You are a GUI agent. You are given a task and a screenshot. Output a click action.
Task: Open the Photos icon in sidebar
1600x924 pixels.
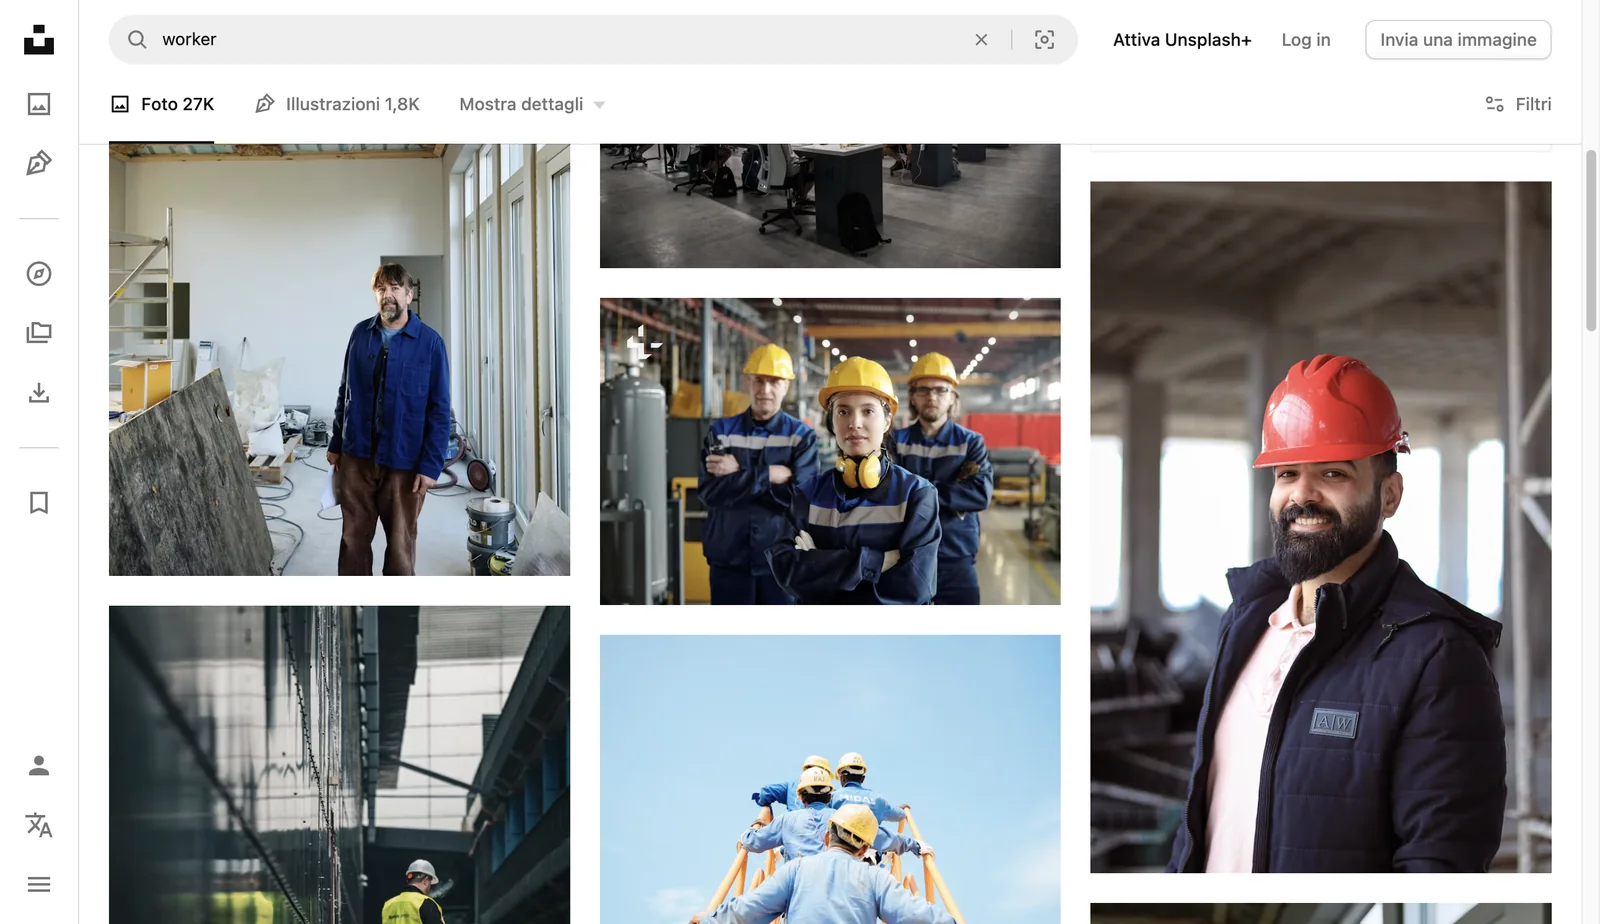click(39, 104)
